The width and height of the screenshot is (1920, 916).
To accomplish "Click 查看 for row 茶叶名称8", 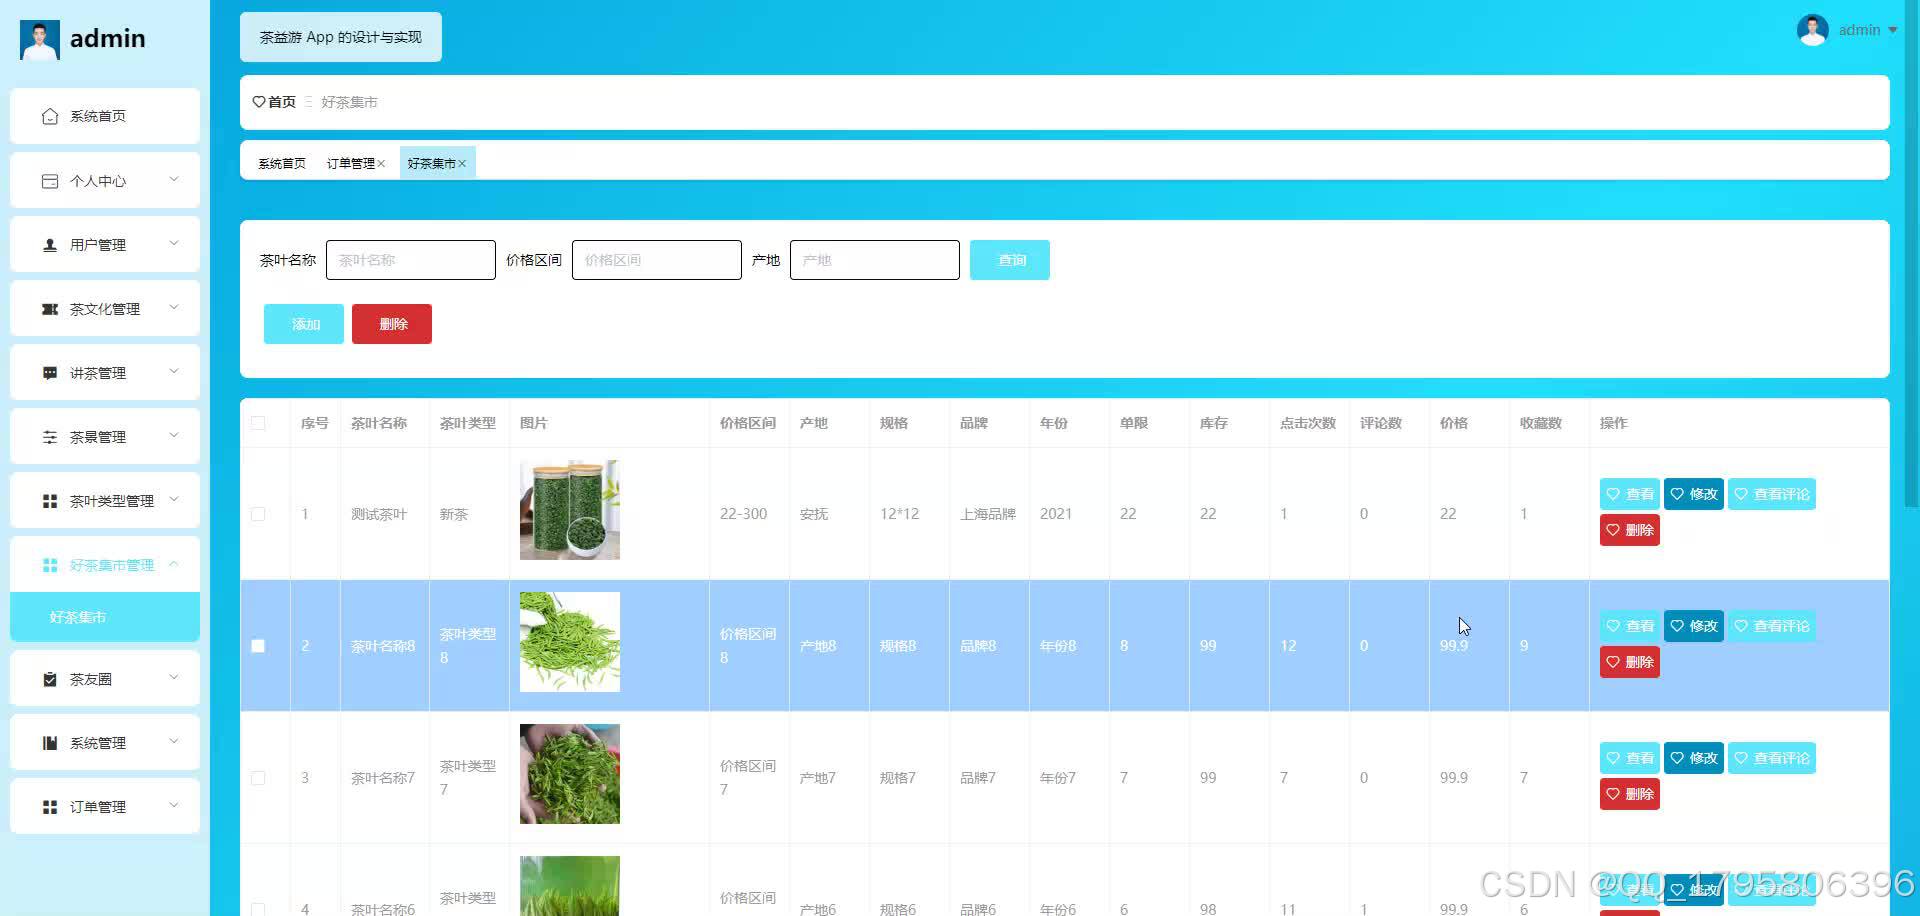I will [x=1630, y=626].
